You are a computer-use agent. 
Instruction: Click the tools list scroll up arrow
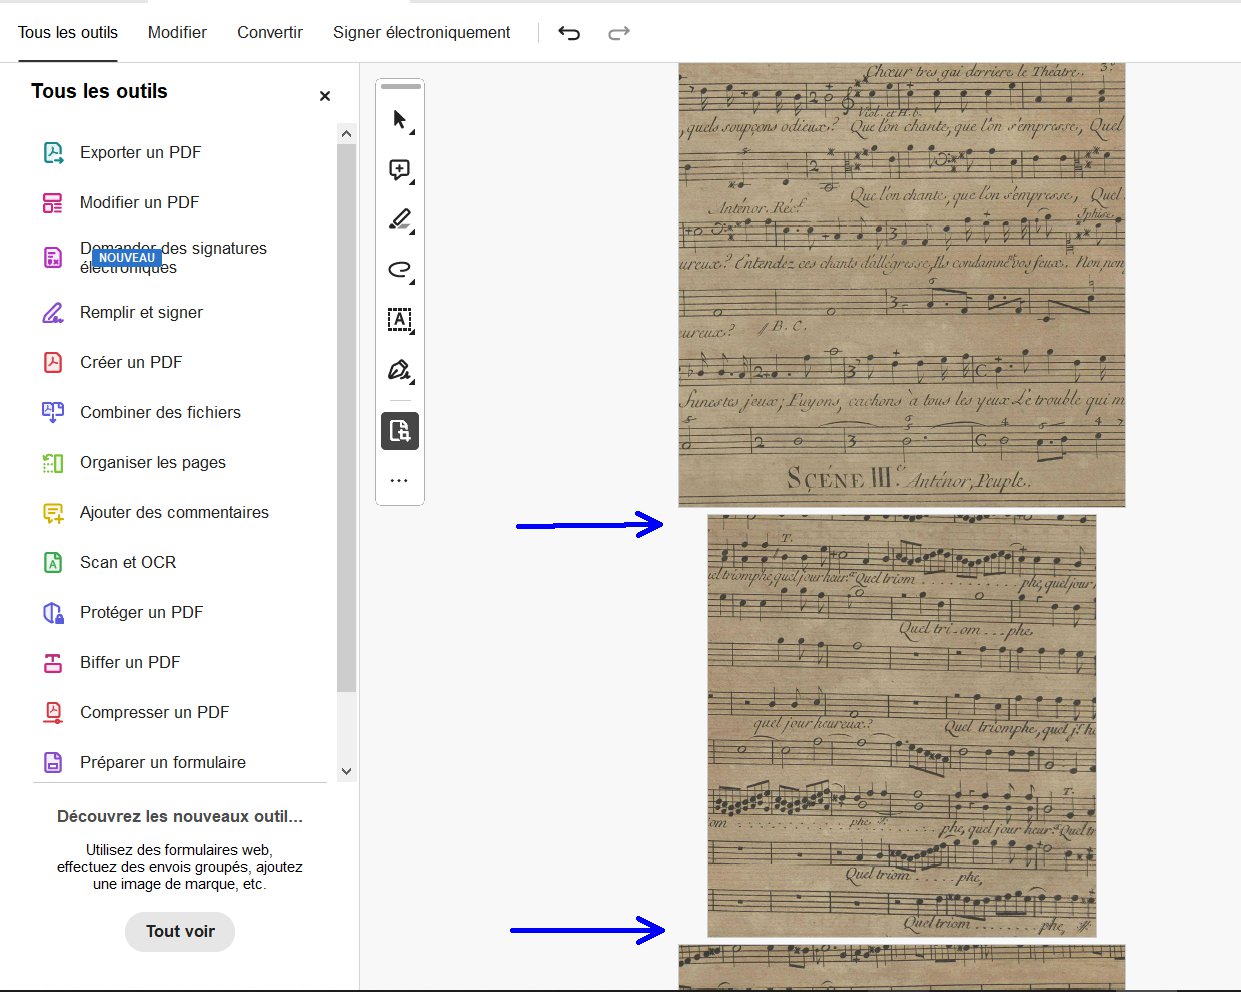tap(346, 133)
